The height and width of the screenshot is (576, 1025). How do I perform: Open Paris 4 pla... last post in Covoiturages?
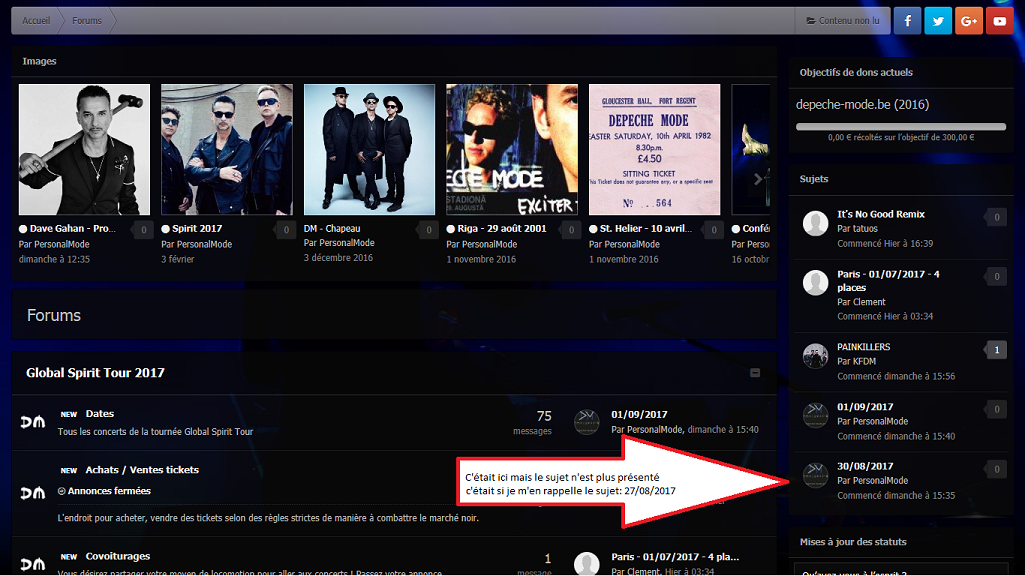[x=675, y=557]
